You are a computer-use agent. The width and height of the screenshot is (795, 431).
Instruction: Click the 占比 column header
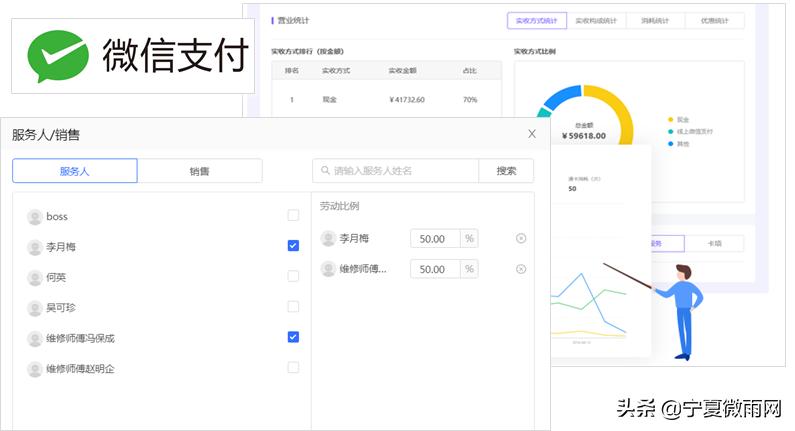click(469, 70)
